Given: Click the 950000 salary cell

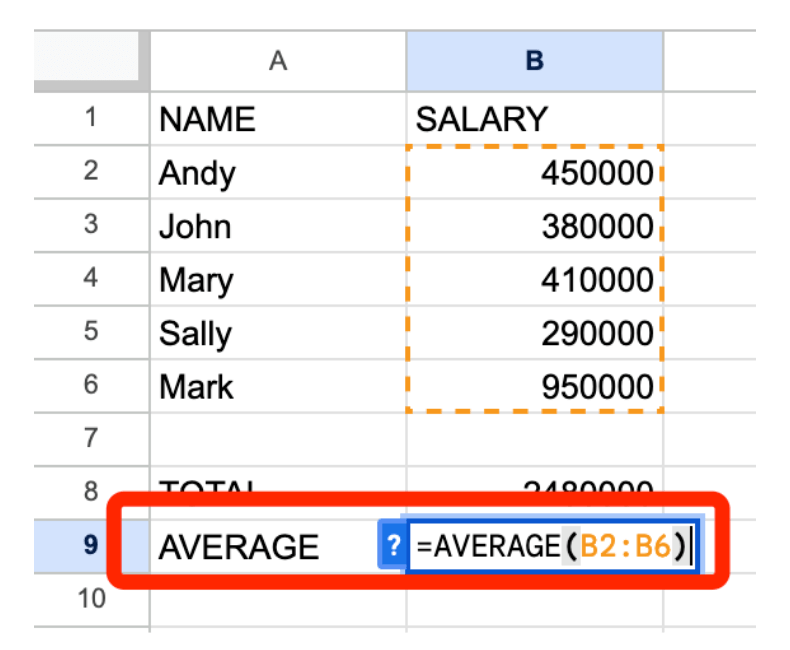Looking at the screenshot, I should pyautogui.click(x=534, y=386).
